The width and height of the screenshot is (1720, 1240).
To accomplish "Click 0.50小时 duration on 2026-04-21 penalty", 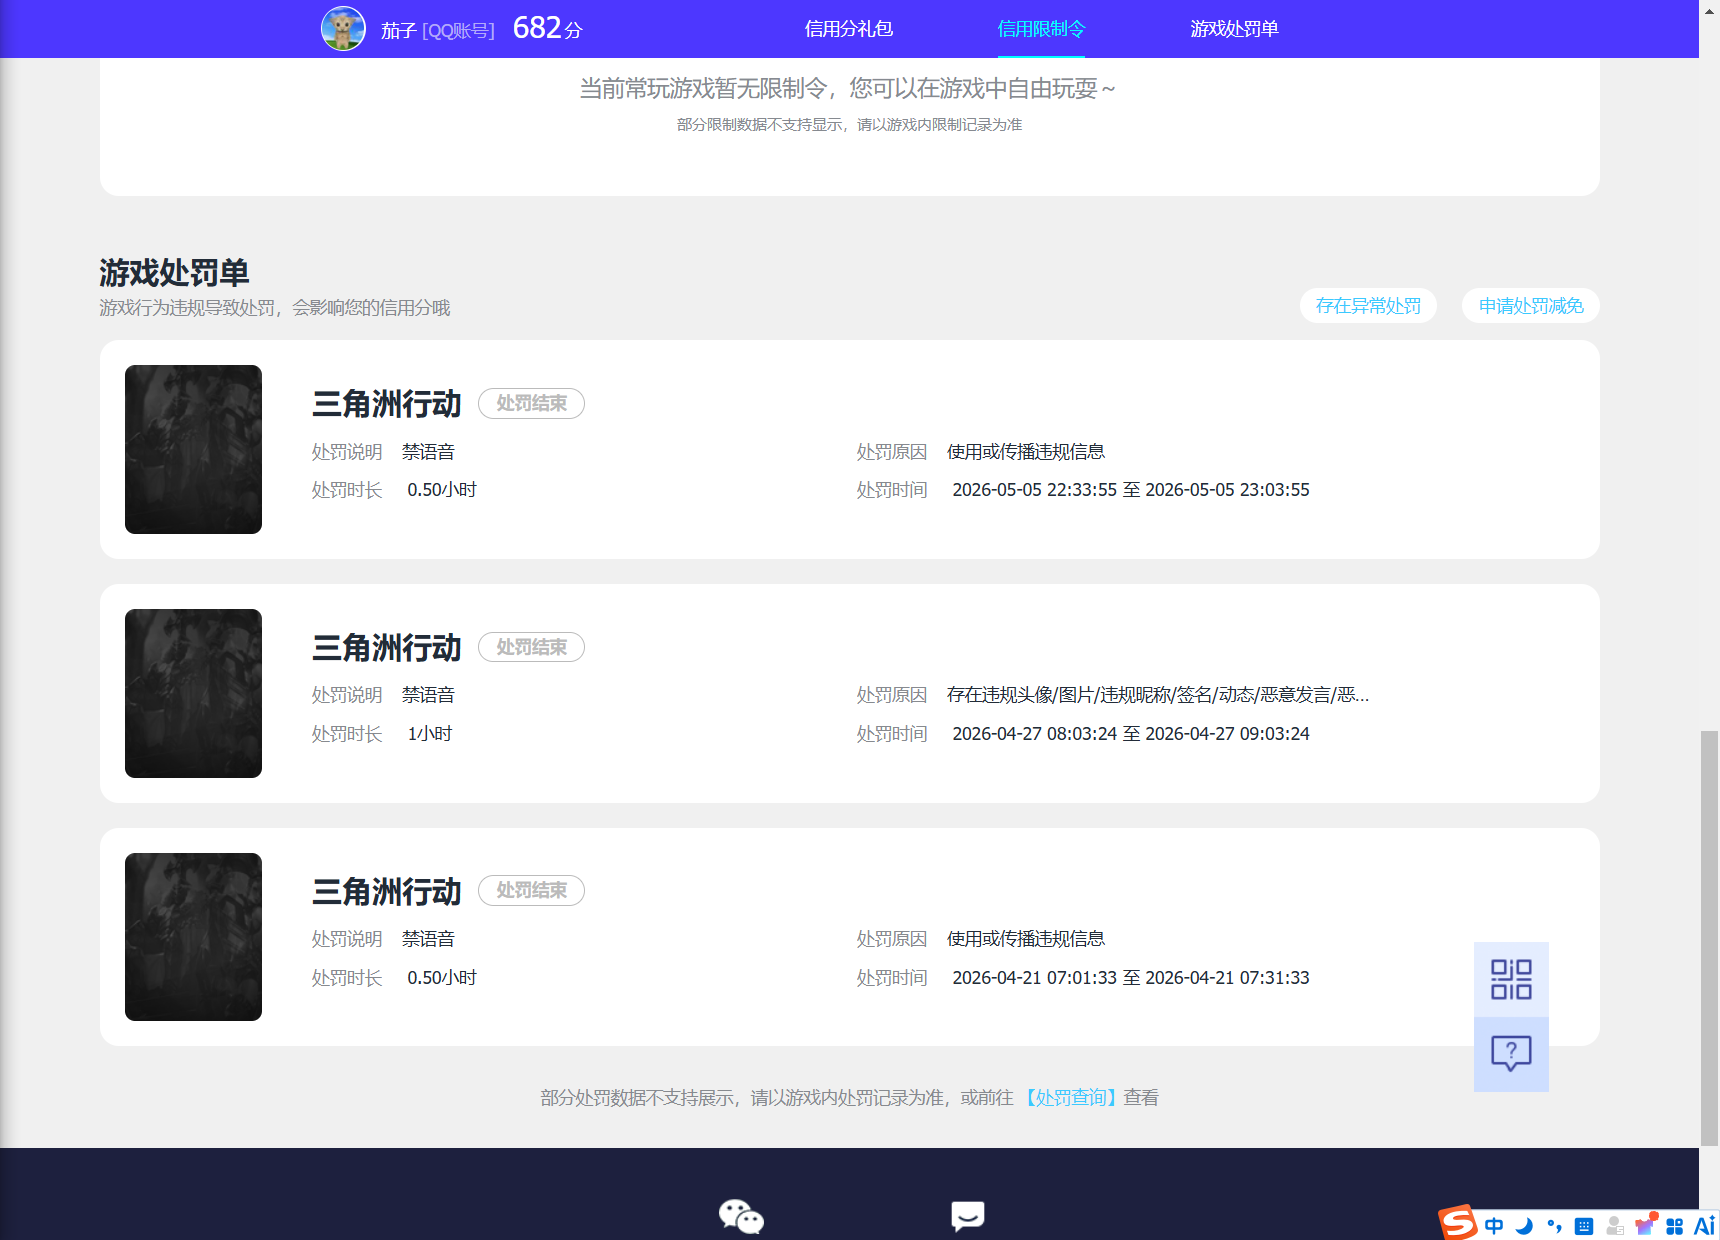I will [x=442, y=978].
